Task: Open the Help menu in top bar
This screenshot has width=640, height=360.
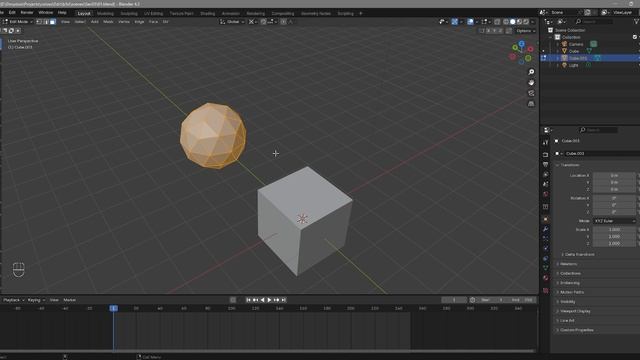Action: click(62, 13)
